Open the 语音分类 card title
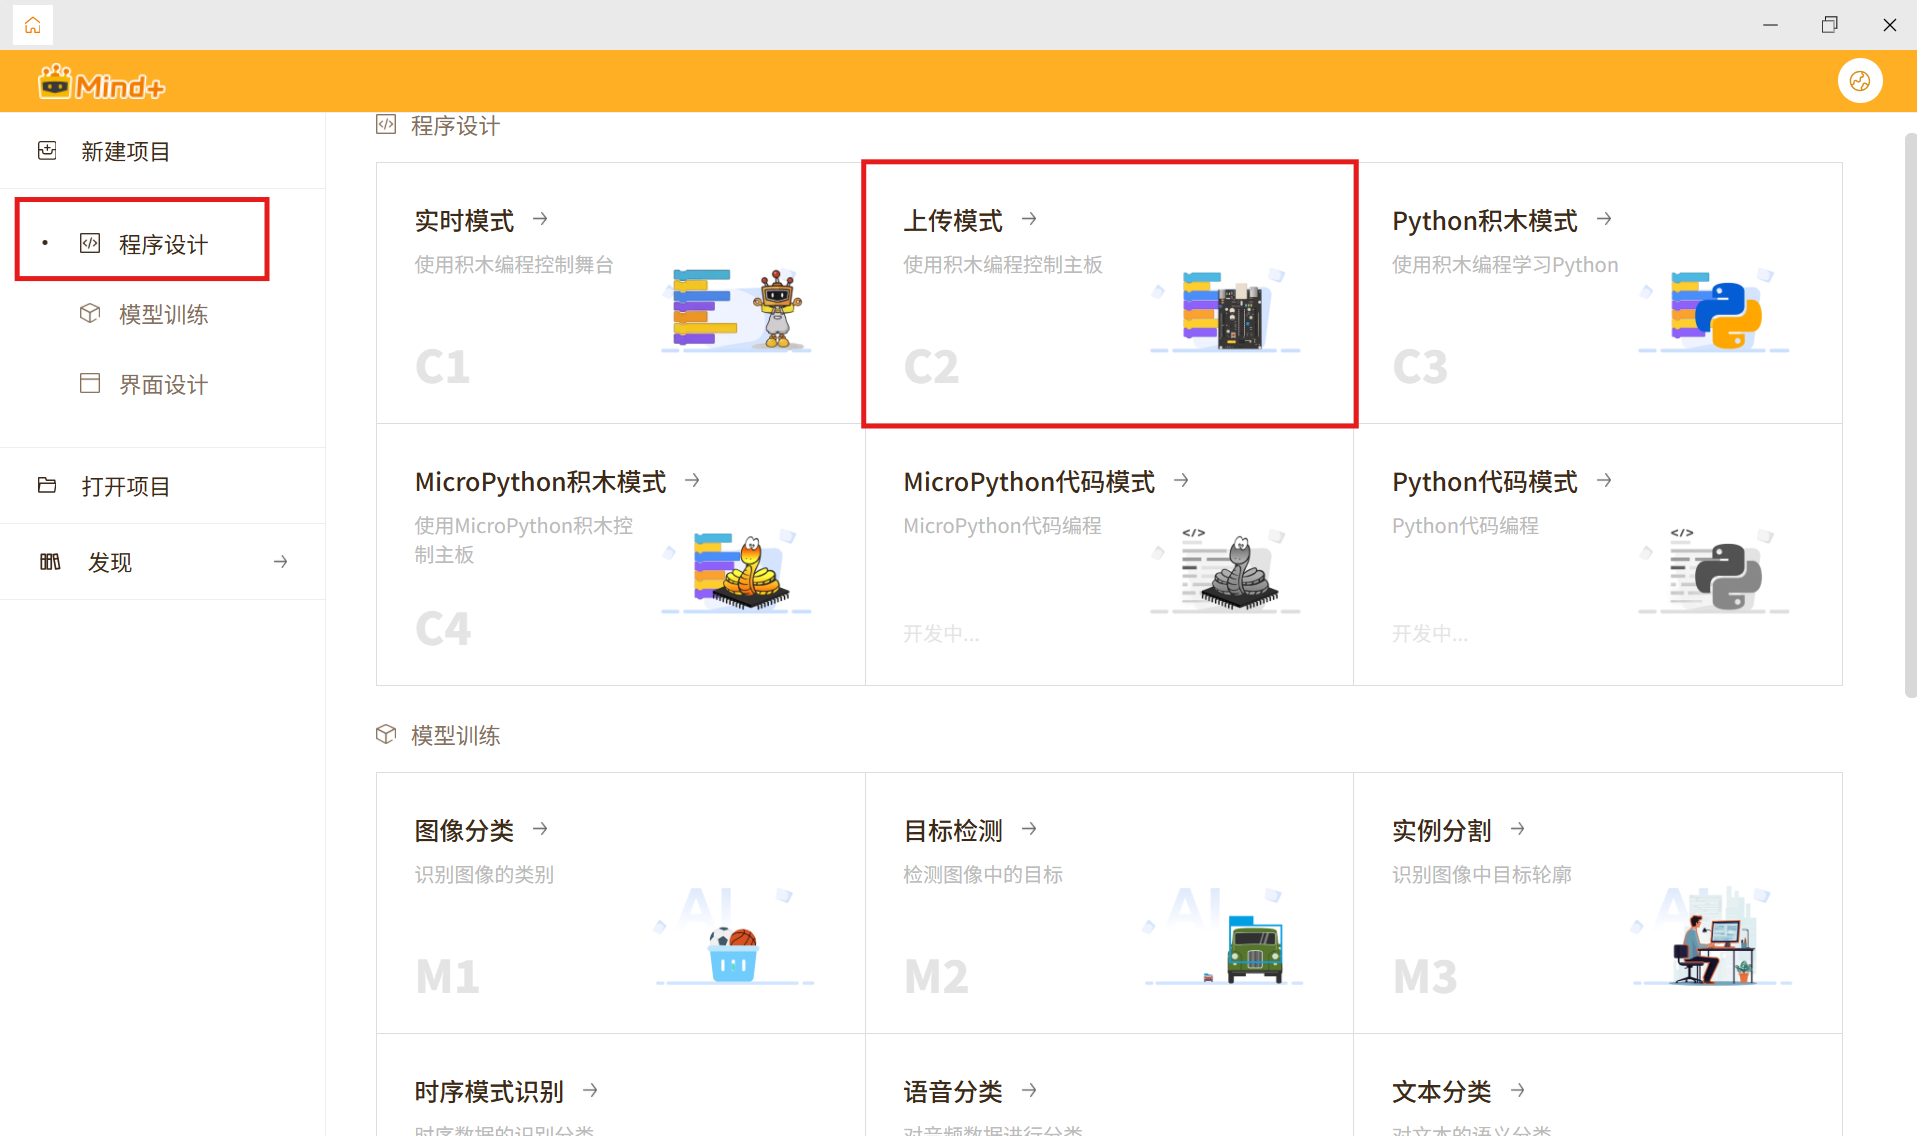The width and height of the screenshot is (1917, 1136). coord(952,1091)
